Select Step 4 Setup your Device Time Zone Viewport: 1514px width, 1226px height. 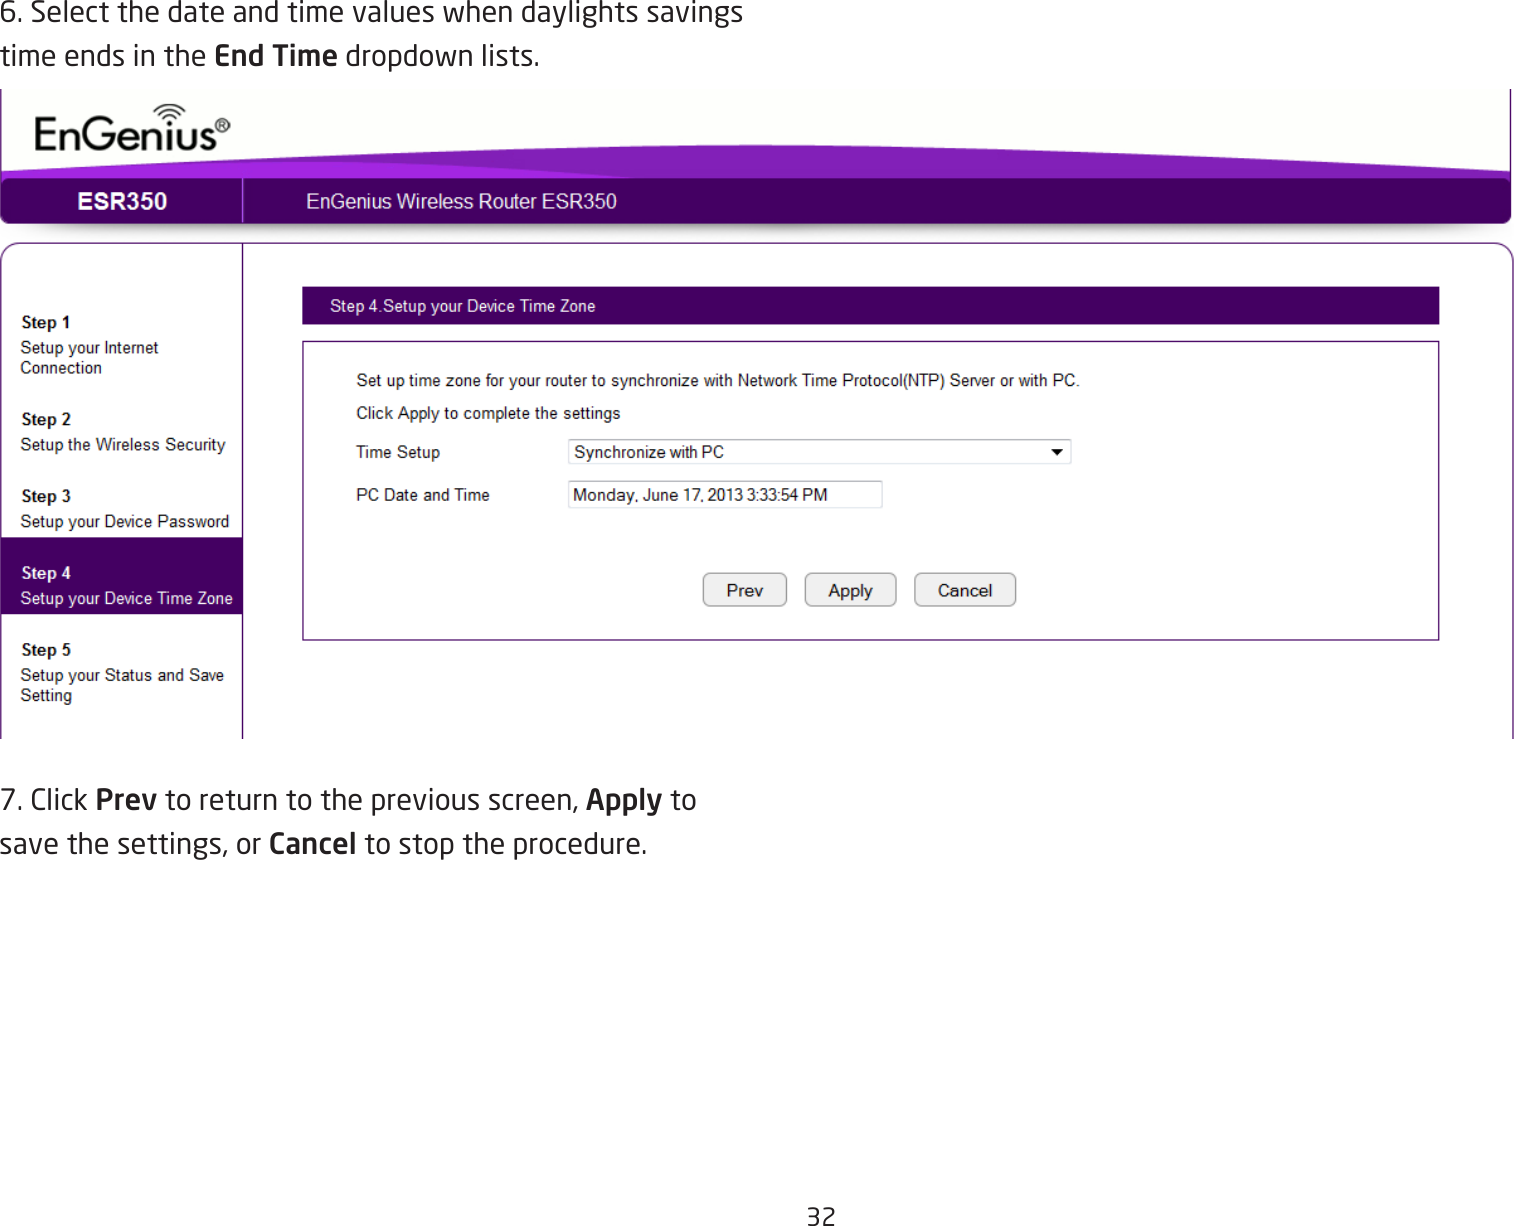(122, 576)
